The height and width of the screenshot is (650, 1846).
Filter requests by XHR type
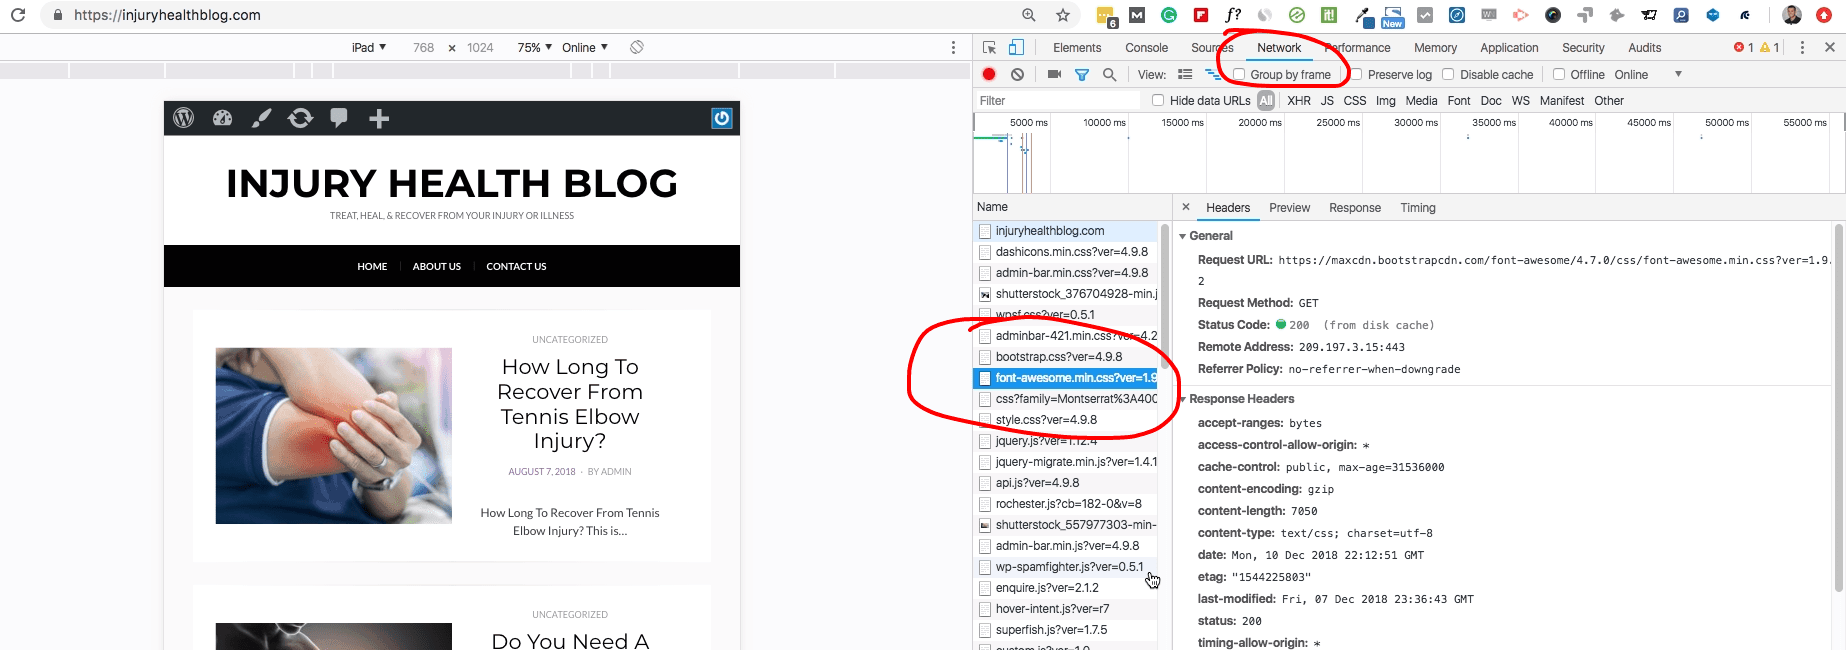[x=1299, y=100]
